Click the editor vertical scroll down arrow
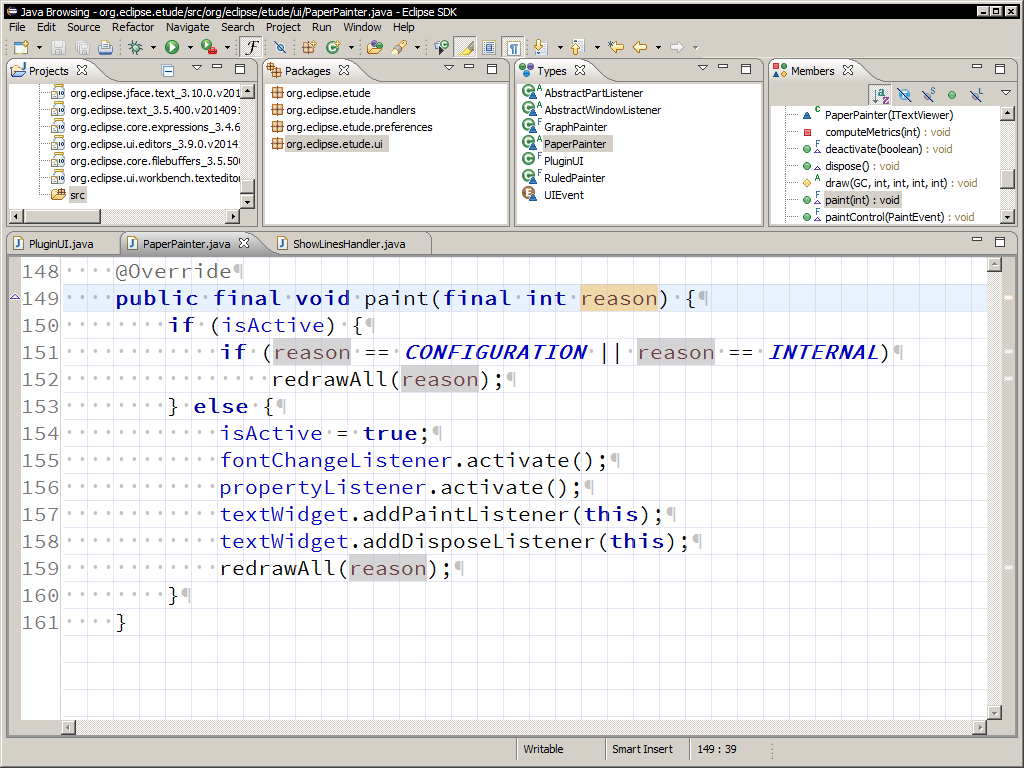This screenshot has height=768, width=1024. [x=994, y=713]
